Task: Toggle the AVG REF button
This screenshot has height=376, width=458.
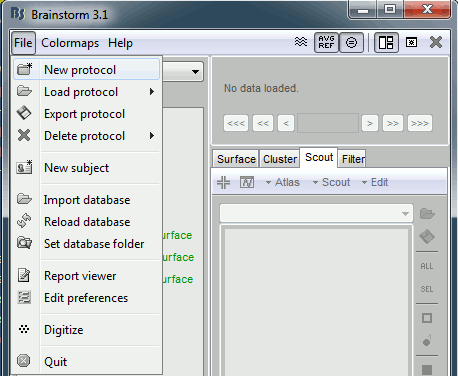Action: click(x=326, y=42)
